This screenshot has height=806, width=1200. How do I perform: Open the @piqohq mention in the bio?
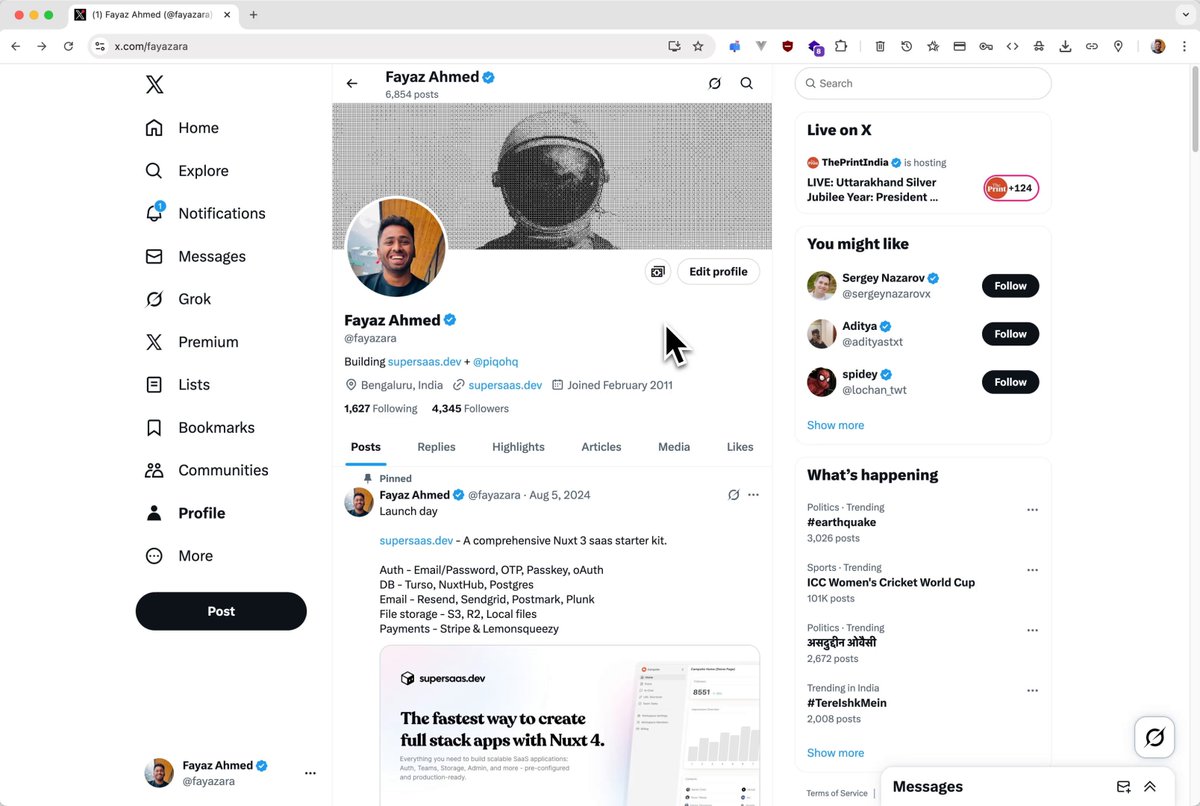pos(495,362)
